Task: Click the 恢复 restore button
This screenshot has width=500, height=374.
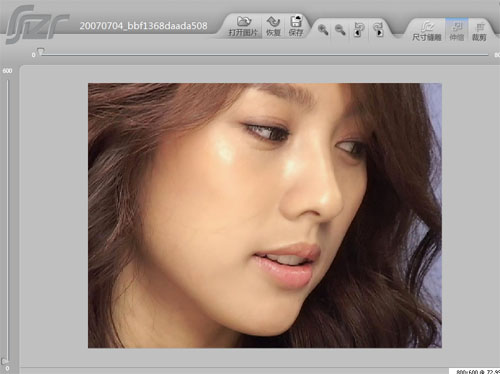Action: 273,26
